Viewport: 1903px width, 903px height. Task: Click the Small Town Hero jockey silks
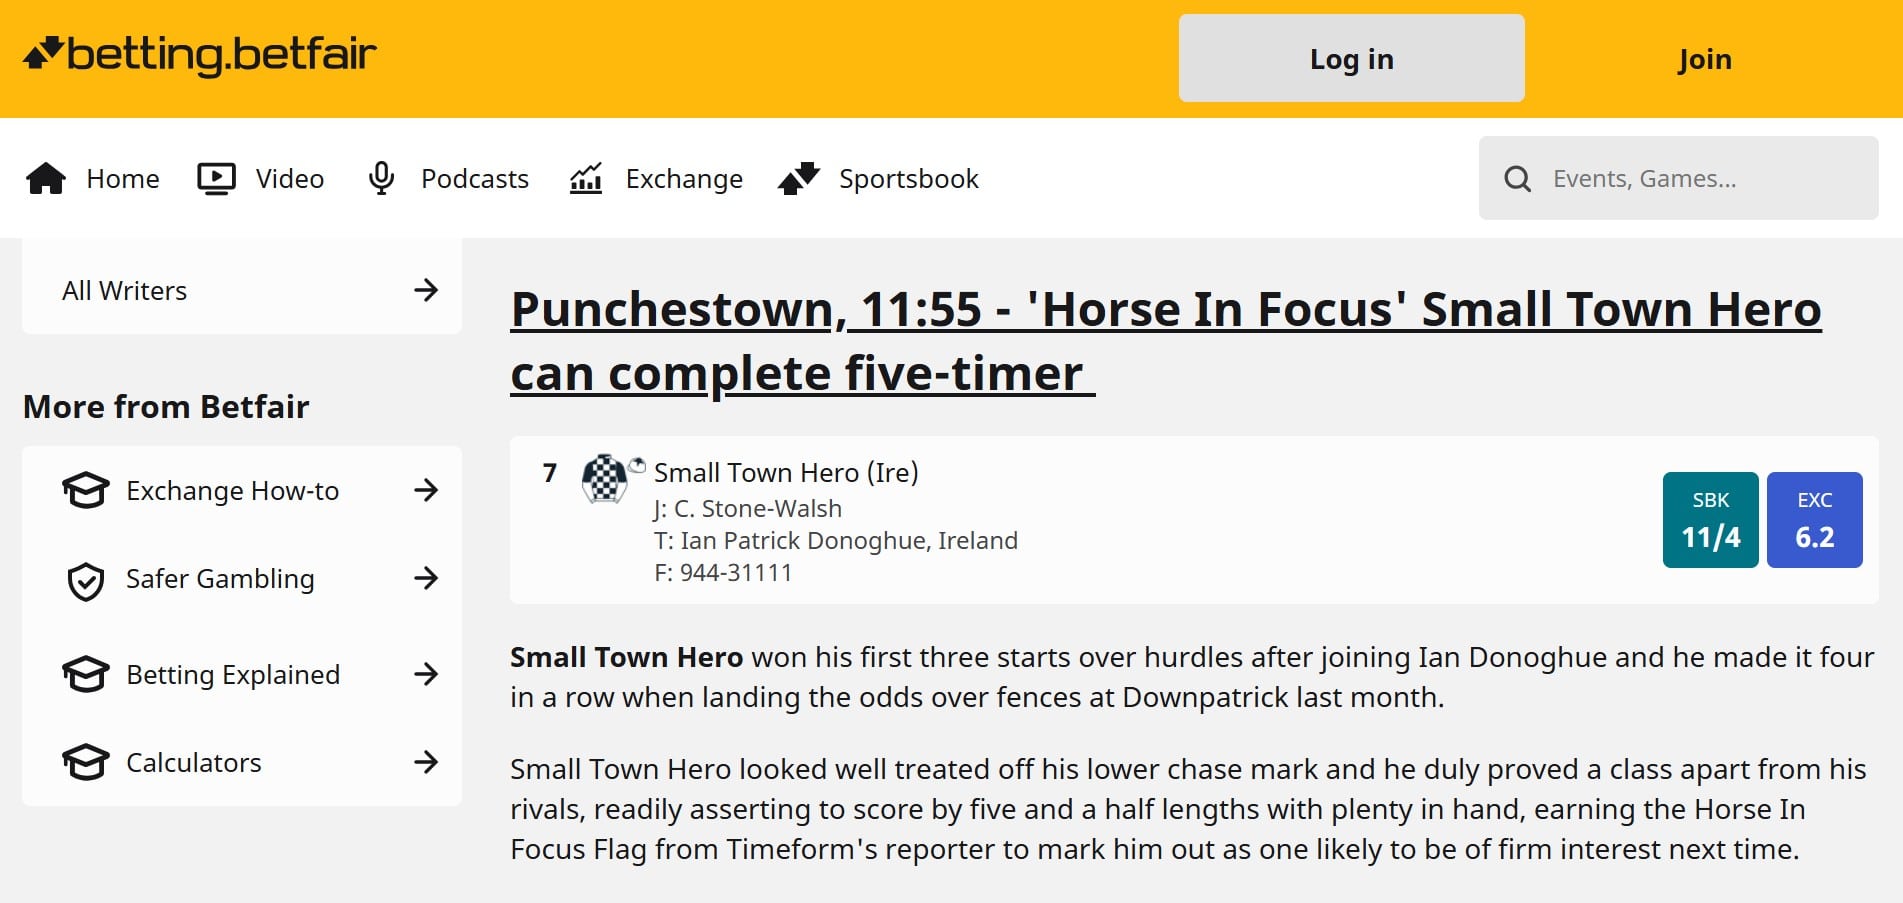click(x=605, y=478)
